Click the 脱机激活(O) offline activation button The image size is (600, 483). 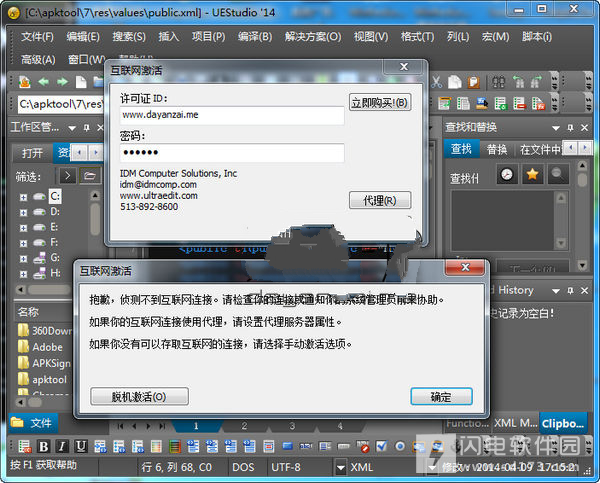click(139, 397)
